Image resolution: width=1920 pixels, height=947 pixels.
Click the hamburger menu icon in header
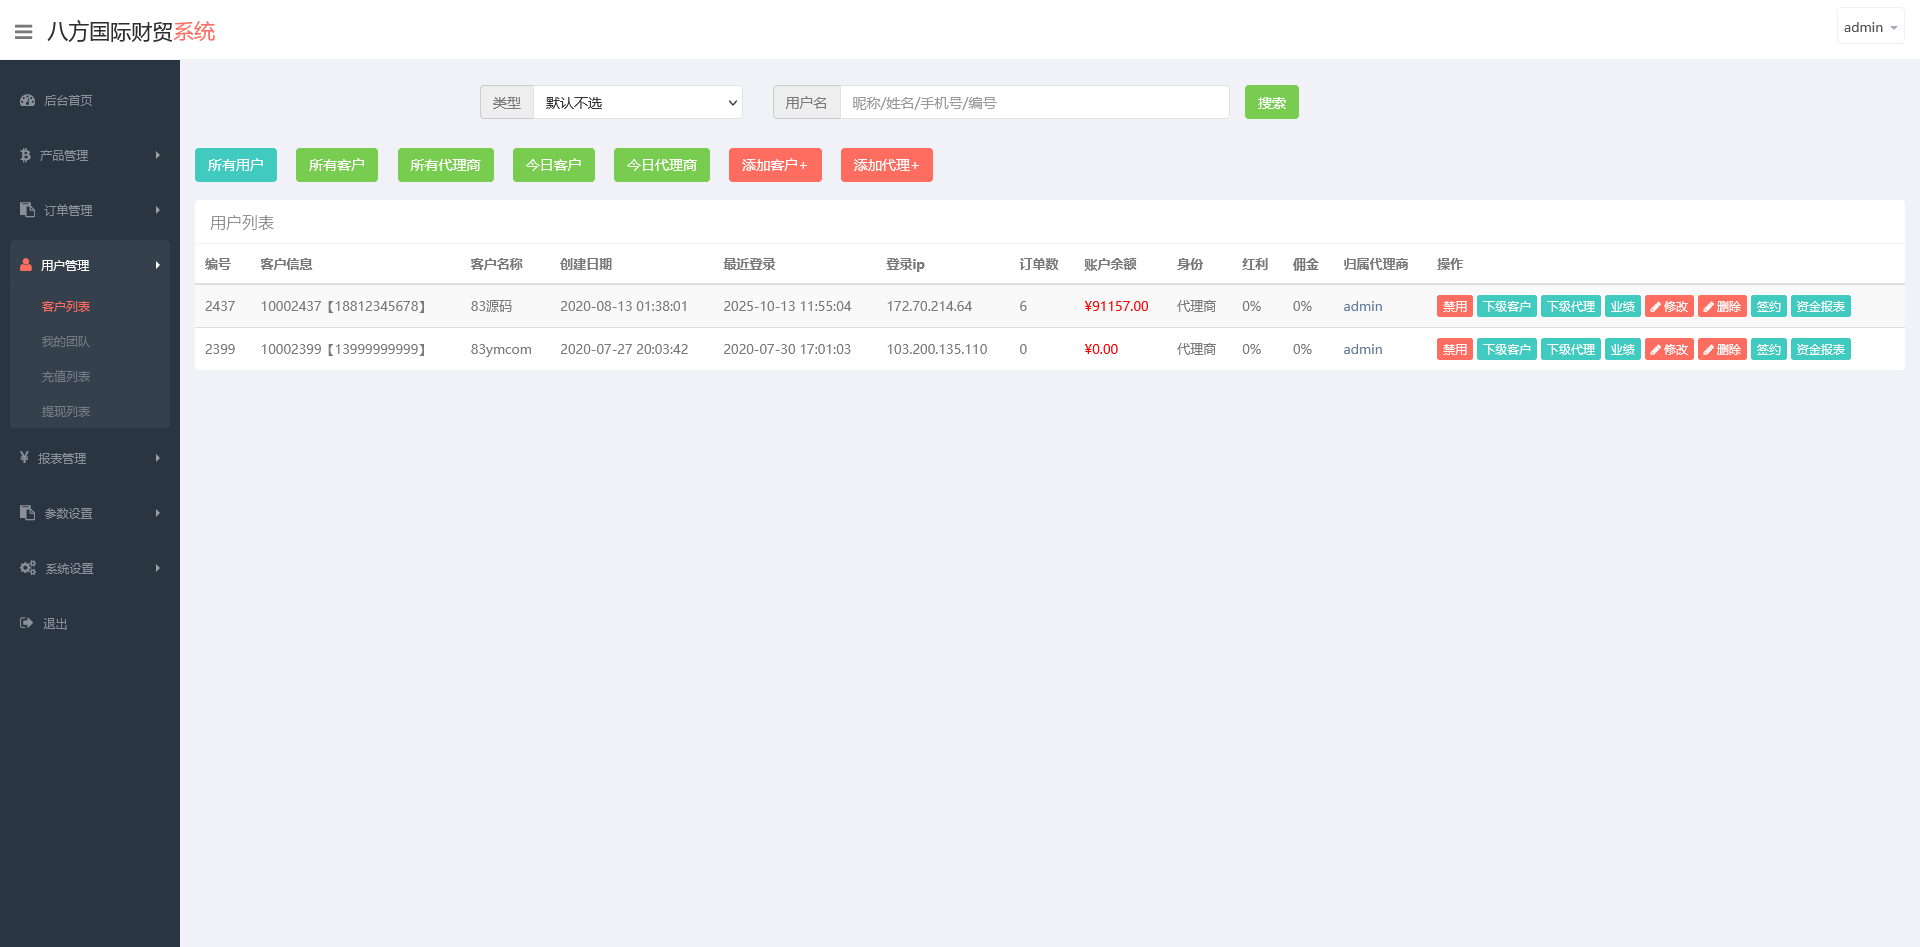(x=24, y=32)
